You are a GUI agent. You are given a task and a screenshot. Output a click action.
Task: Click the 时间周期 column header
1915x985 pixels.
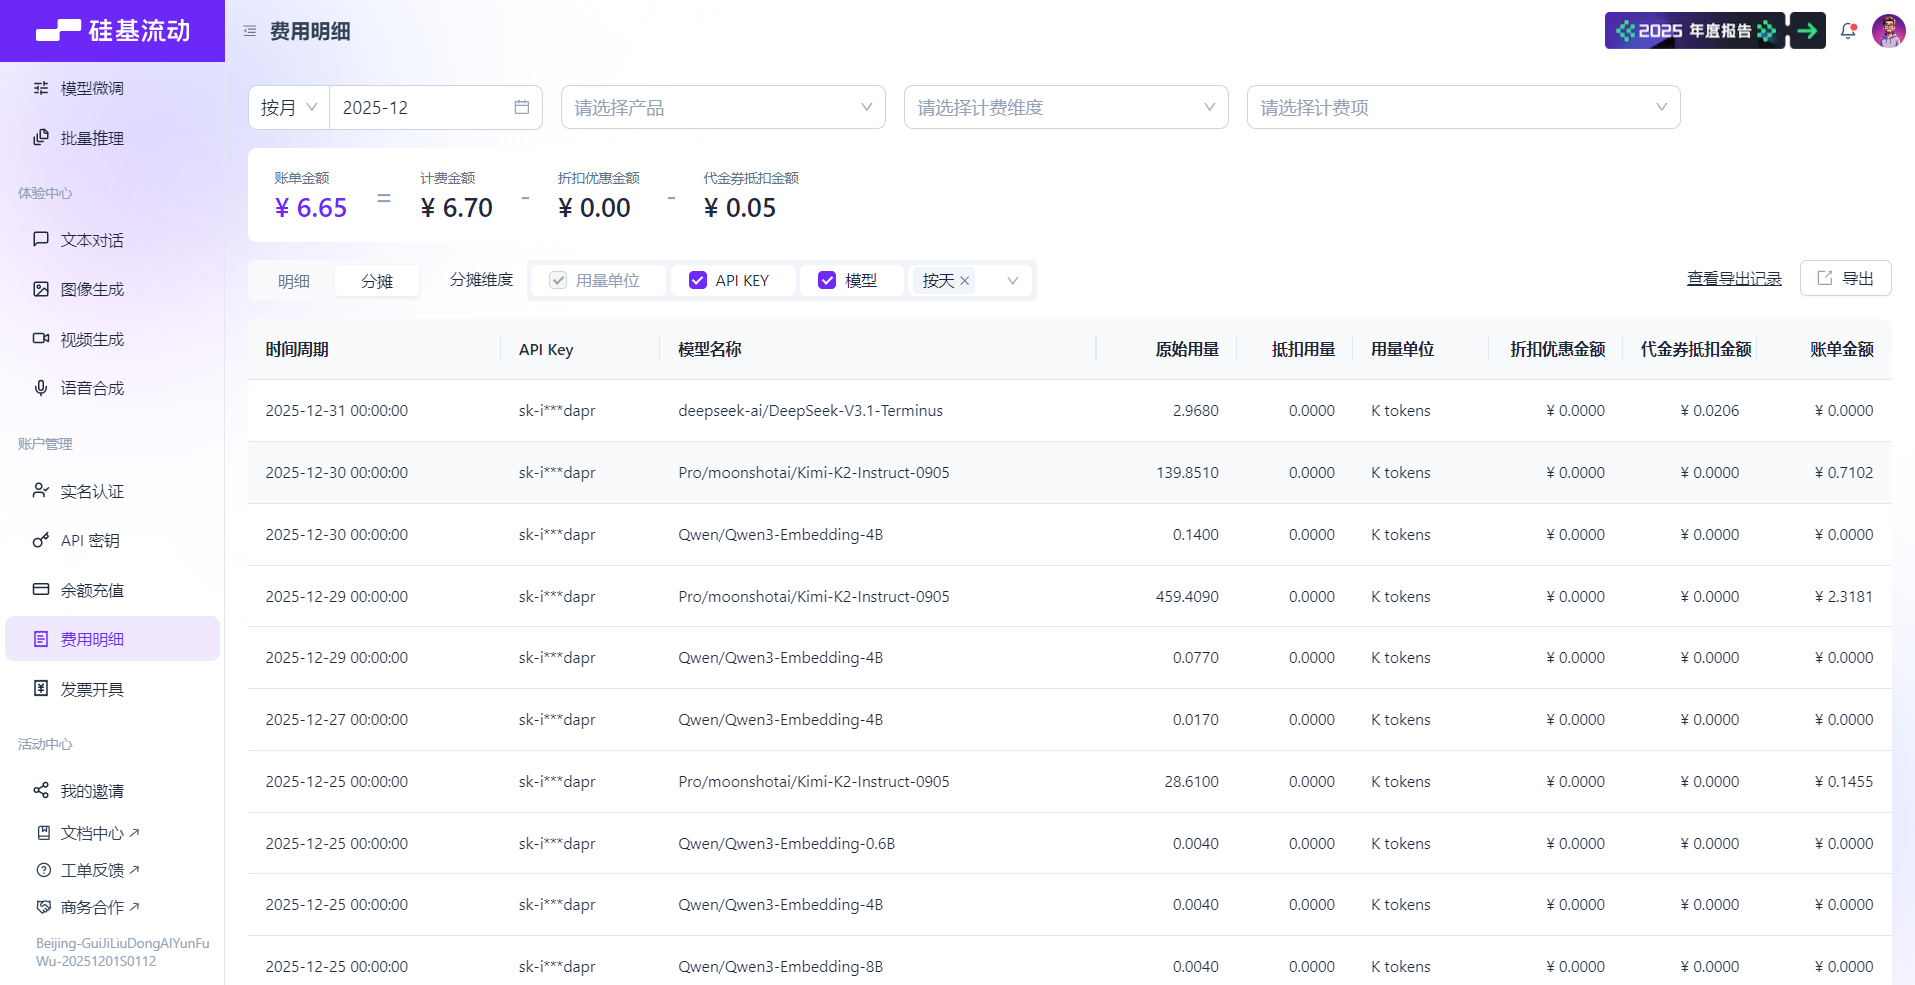click(x=297, y=349)
